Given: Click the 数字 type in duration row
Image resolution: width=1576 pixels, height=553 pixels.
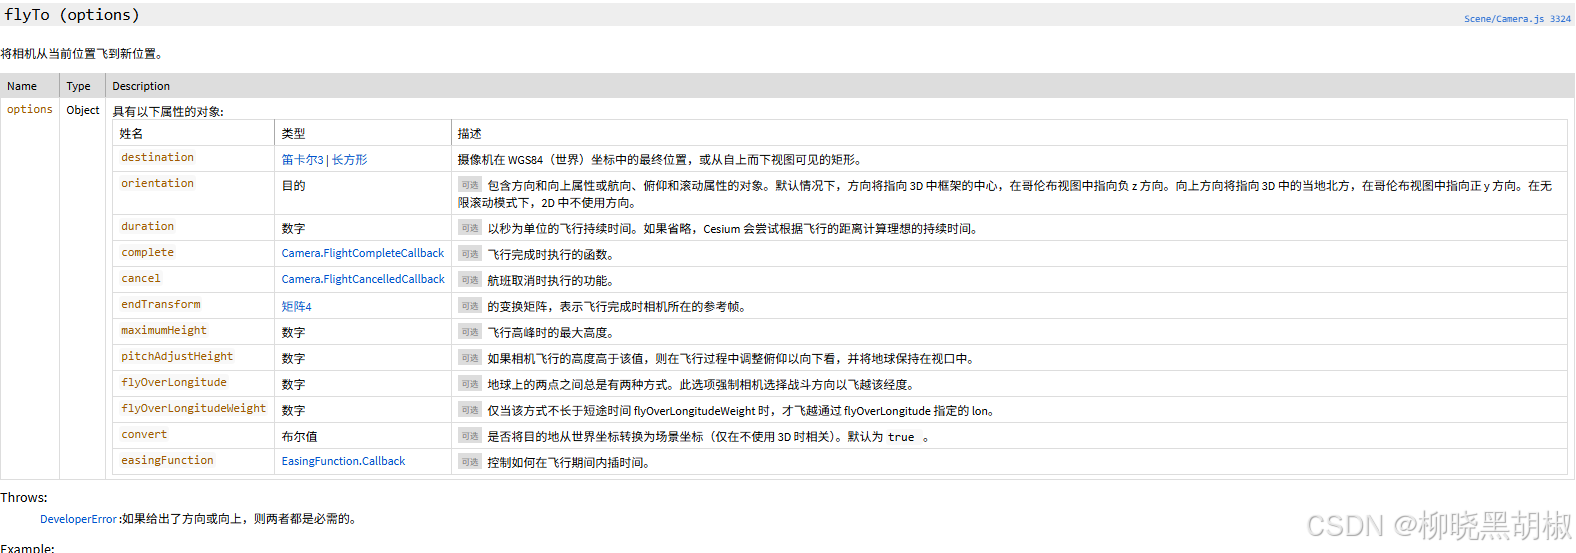Looking at the screenshot, I should point(293,229).
